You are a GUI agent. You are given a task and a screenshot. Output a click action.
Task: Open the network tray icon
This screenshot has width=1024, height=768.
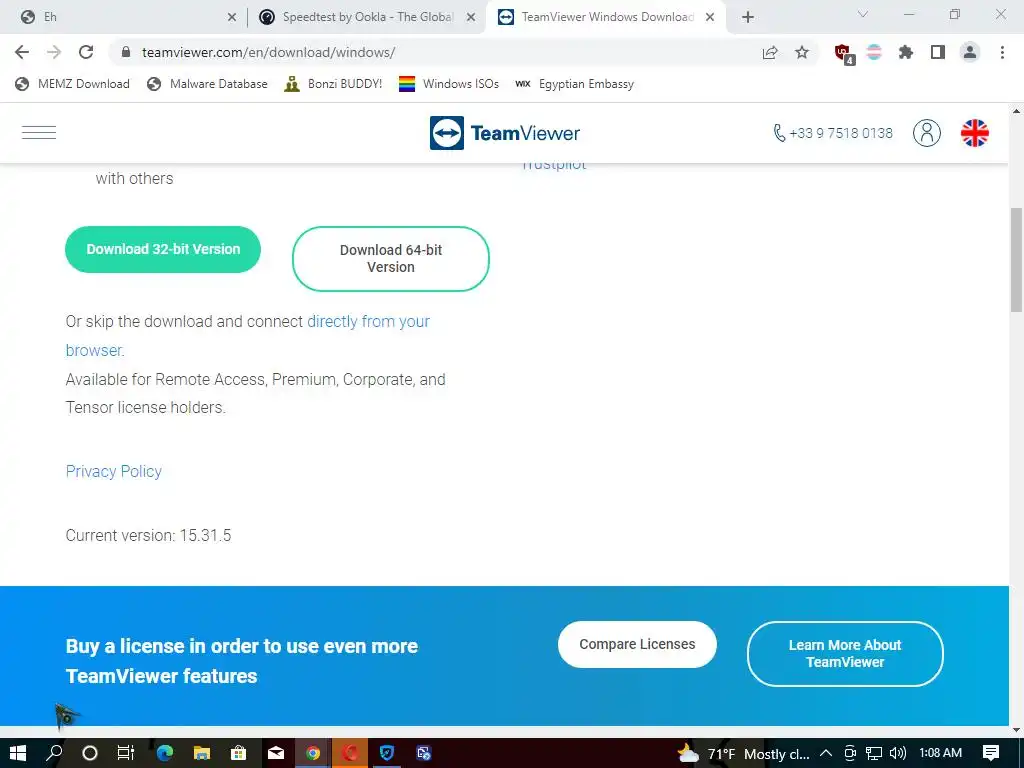[874, 754]
